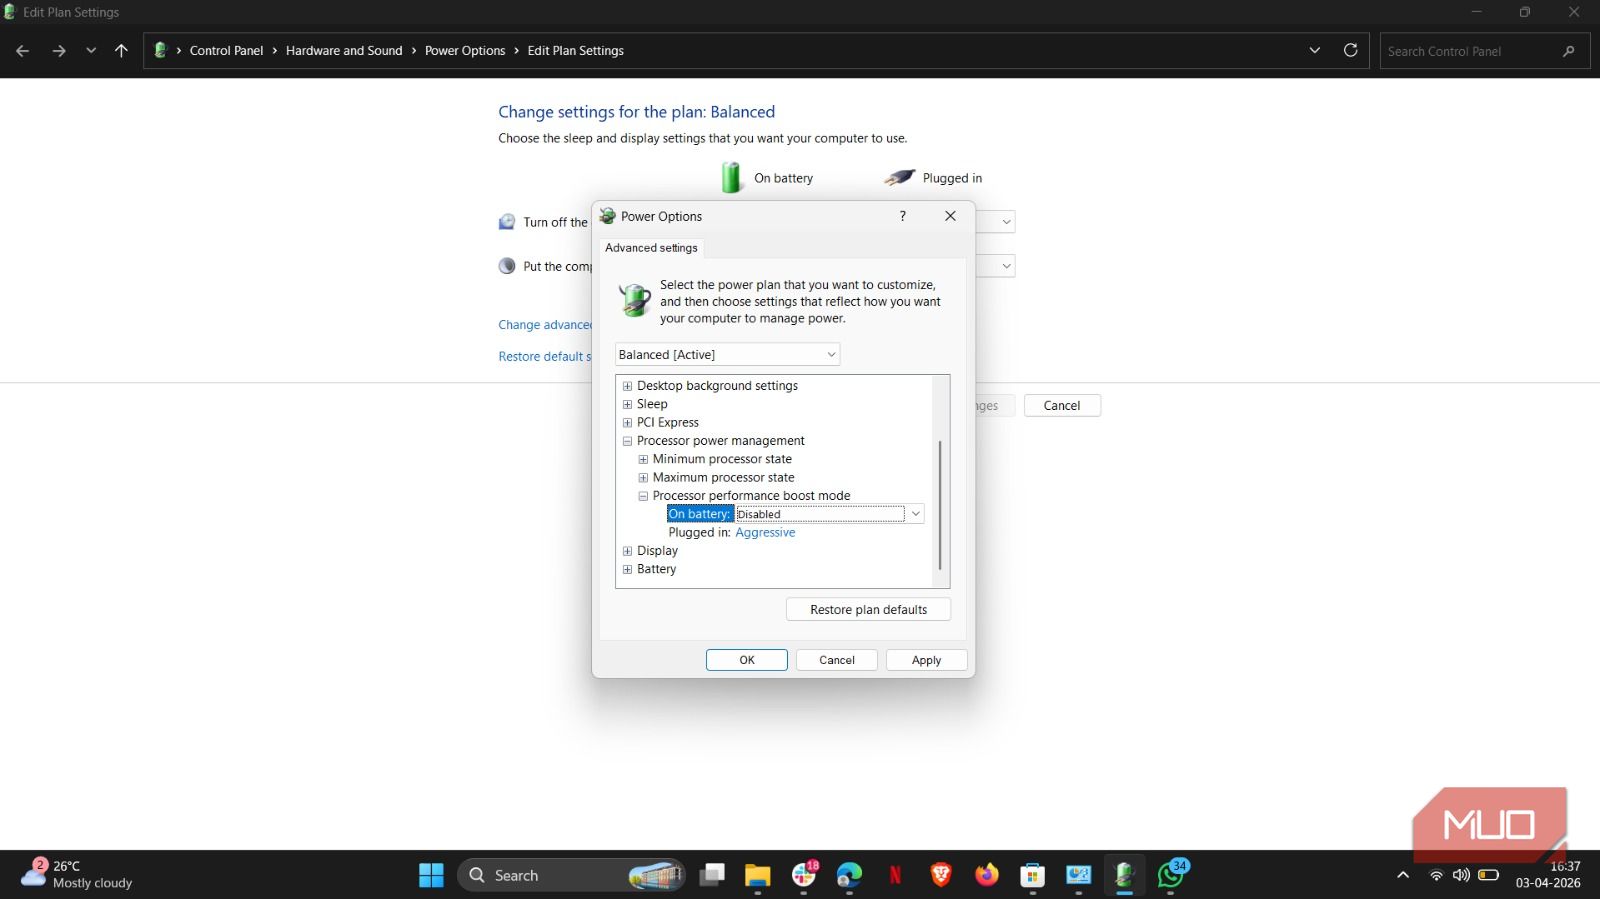The image size is (1600, 899).
Task: Expand the Battery node
Action: pos(627,569)
